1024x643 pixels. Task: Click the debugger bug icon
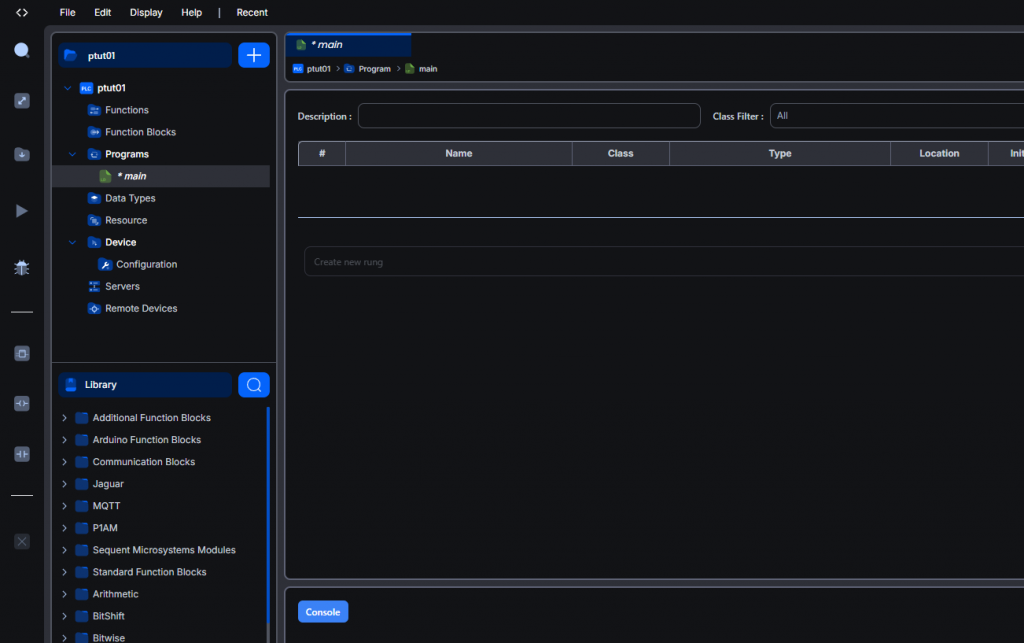coord(22,267)
